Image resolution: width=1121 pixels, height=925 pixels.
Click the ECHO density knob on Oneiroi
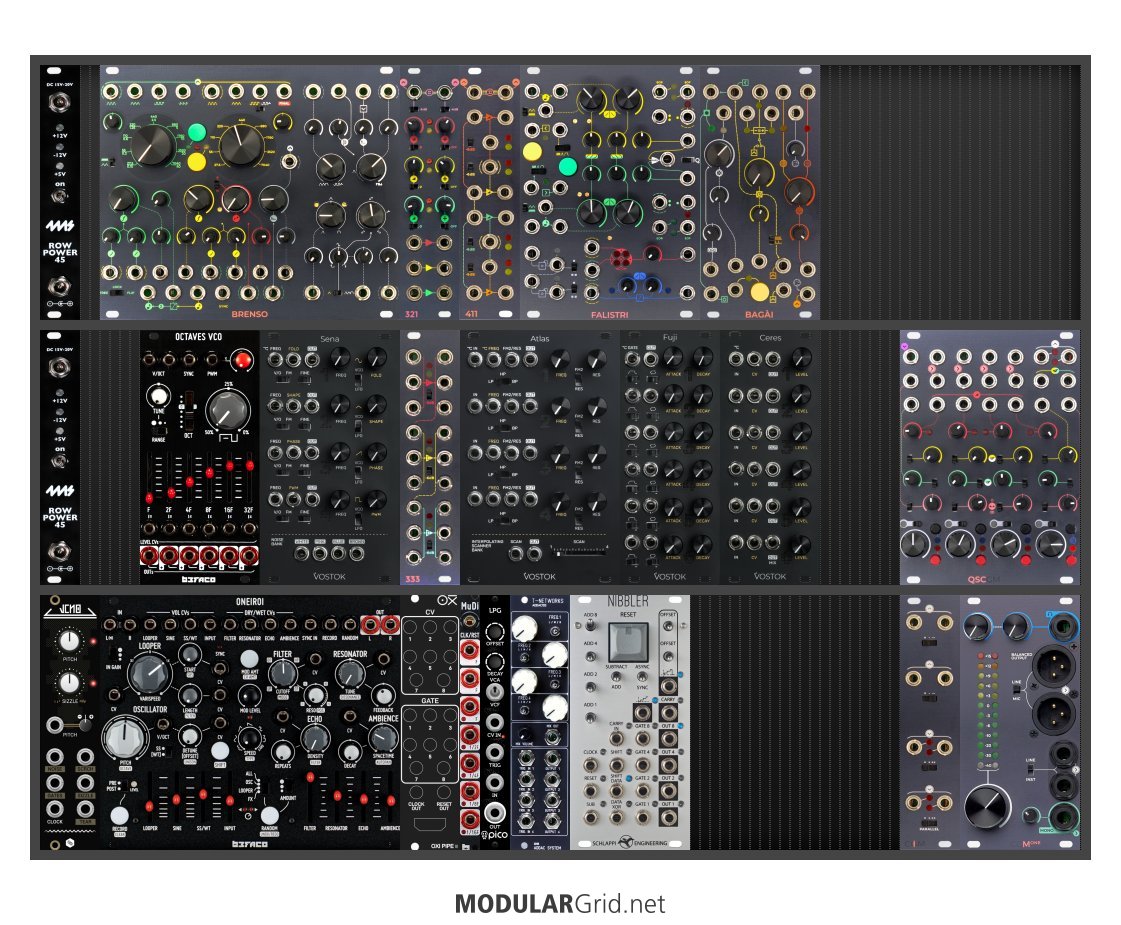315,738
